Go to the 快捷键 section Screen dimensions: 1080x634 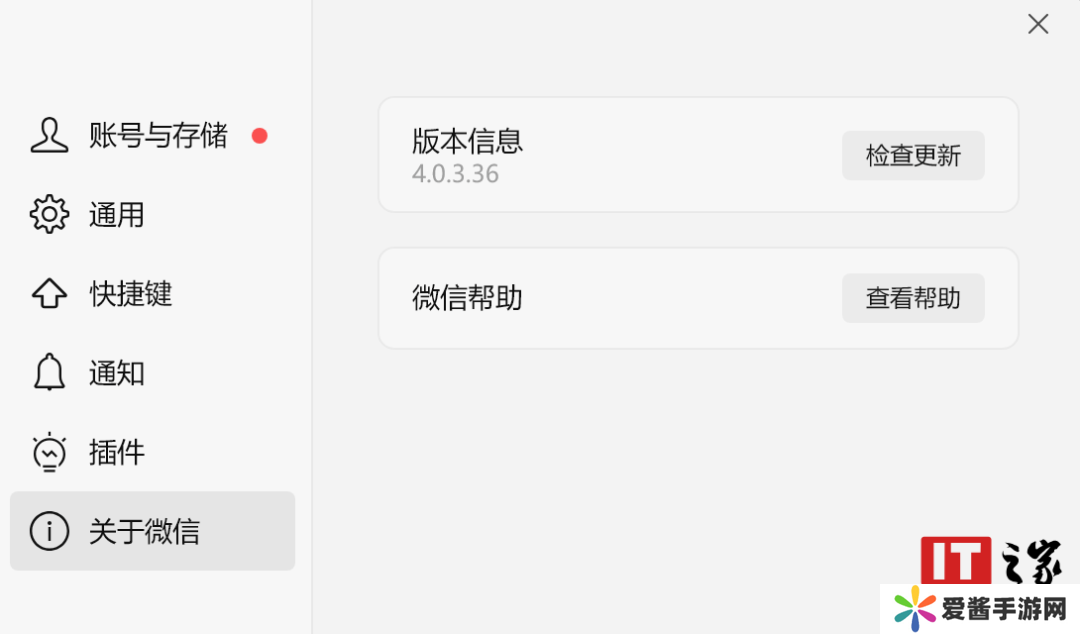131,294
